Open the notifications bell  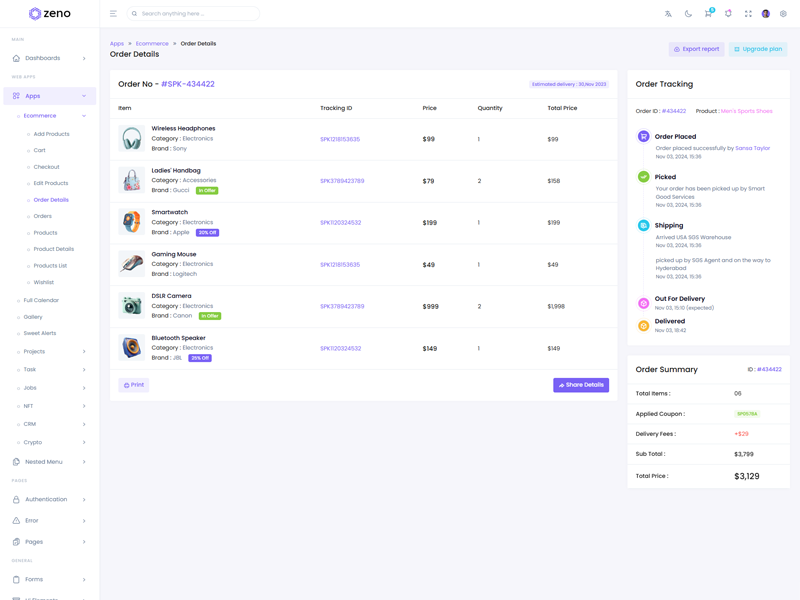click(x=728, y=14)
